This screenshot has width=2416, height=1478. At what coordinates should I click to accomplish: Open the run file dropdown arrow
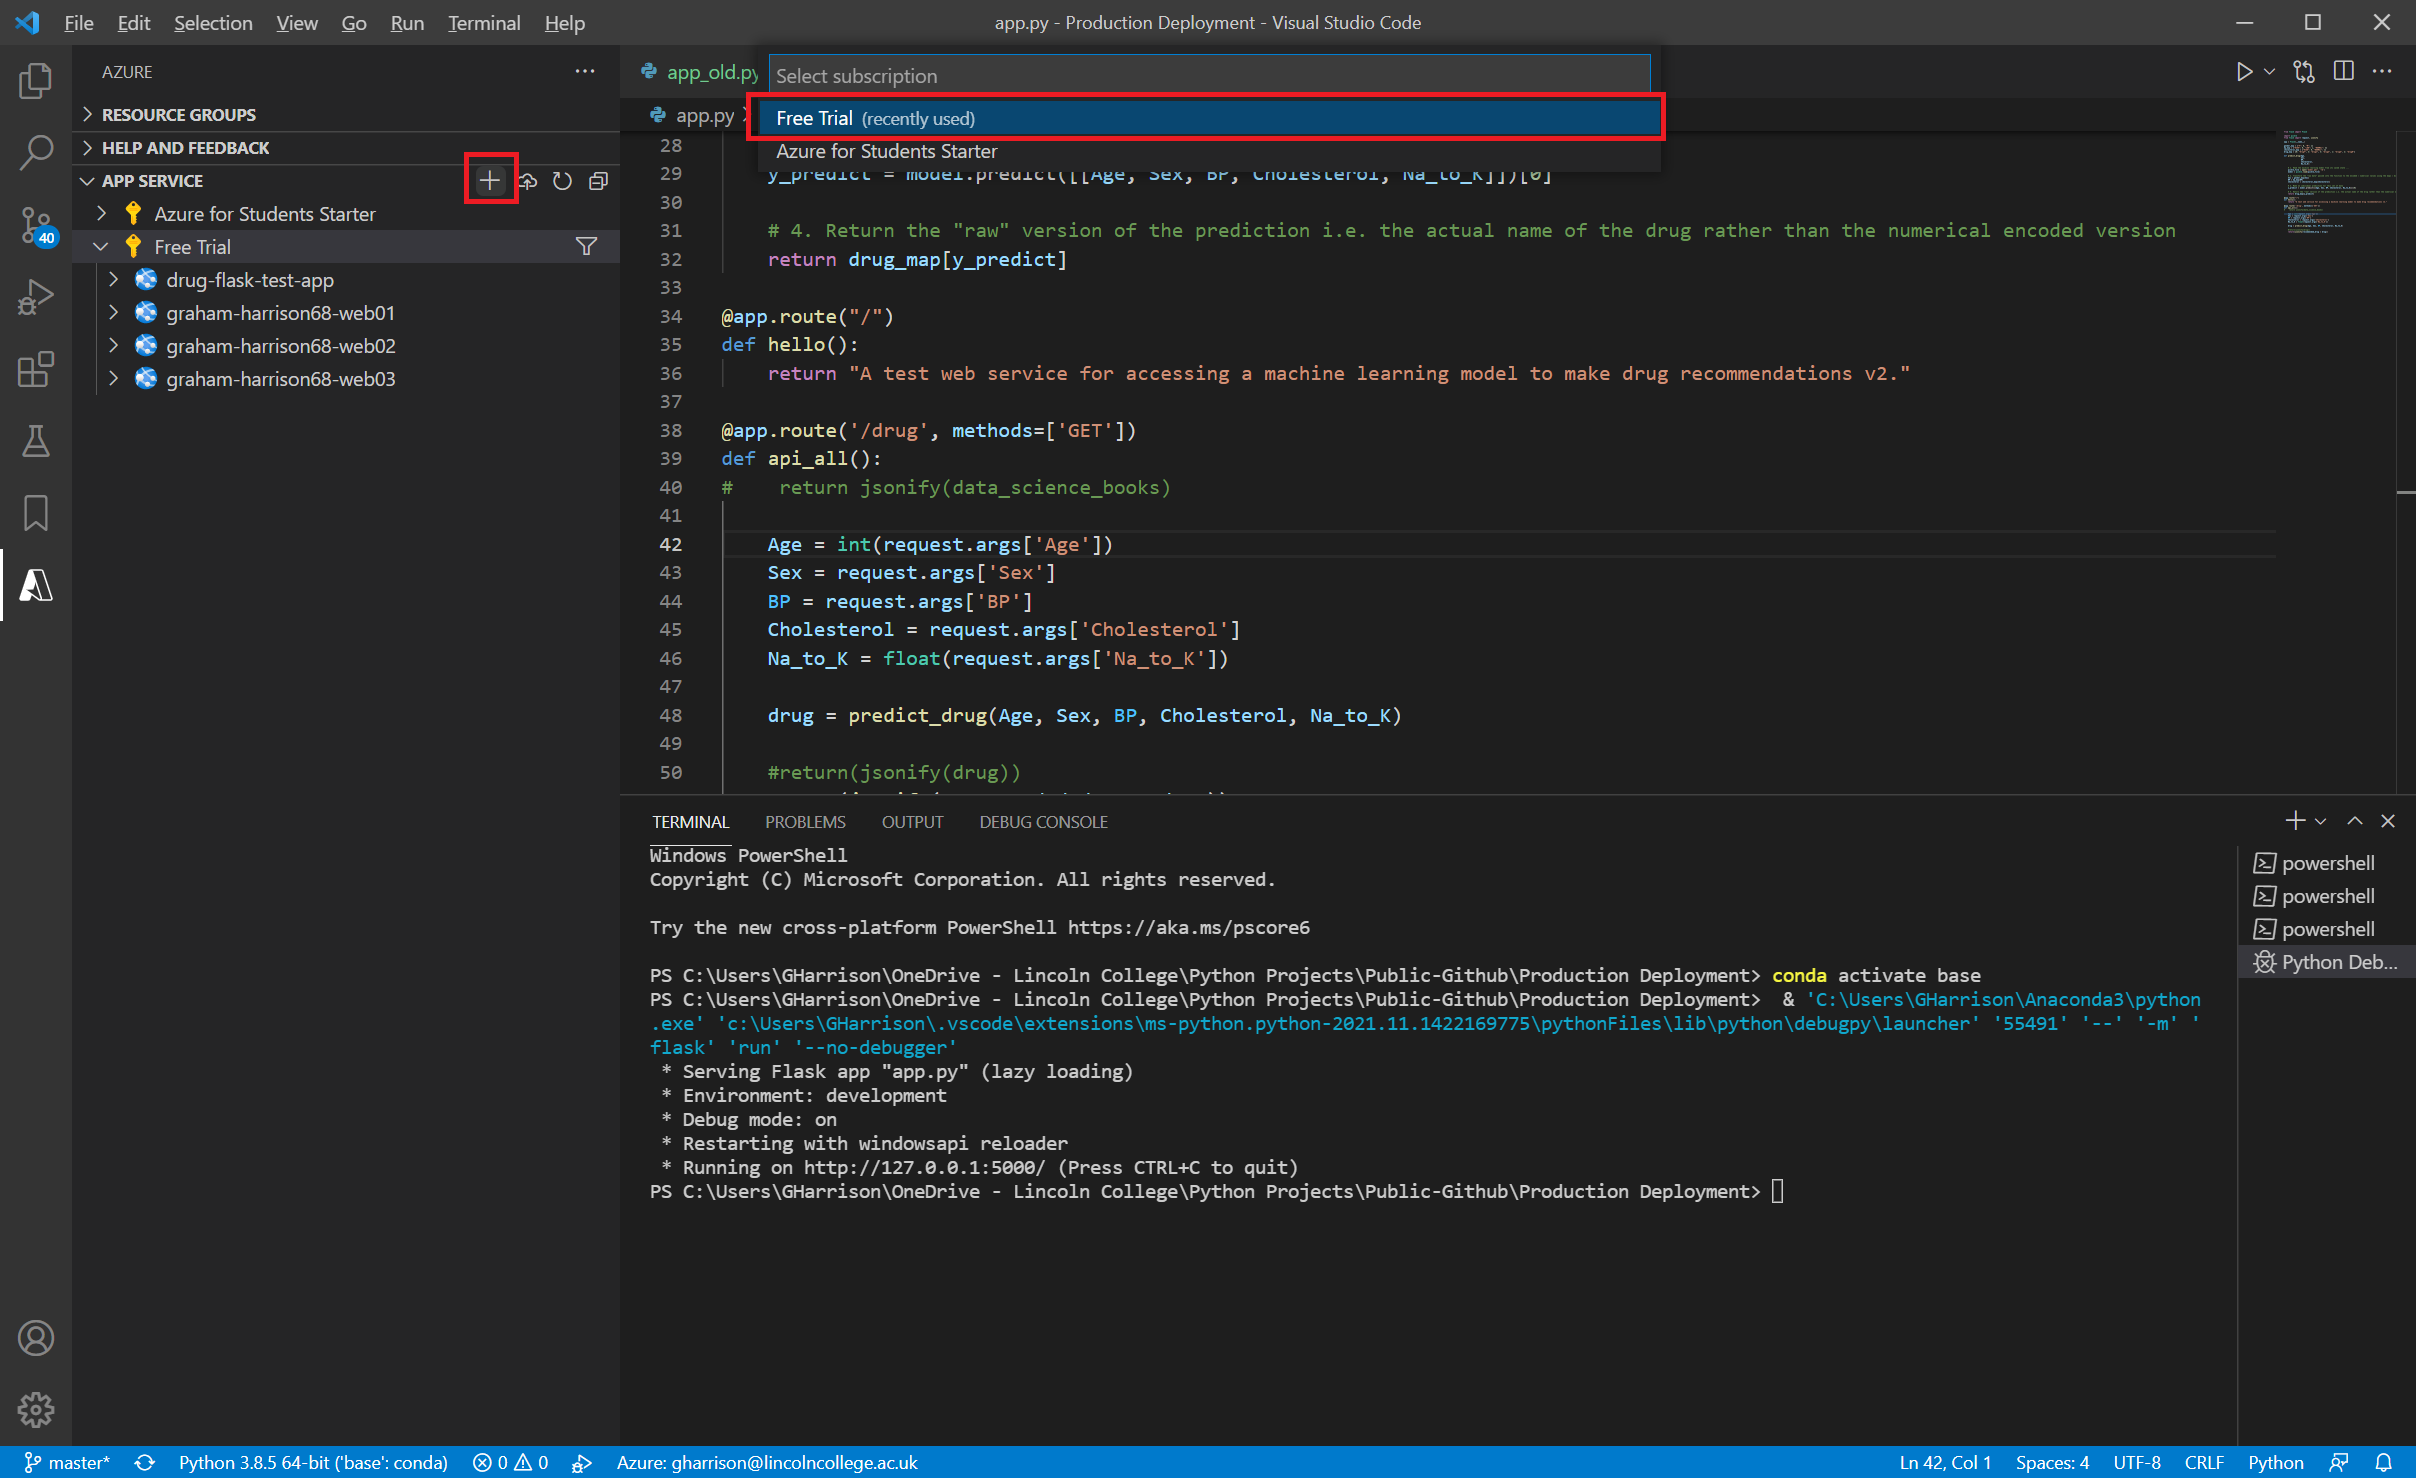(x=2270, y=72)
